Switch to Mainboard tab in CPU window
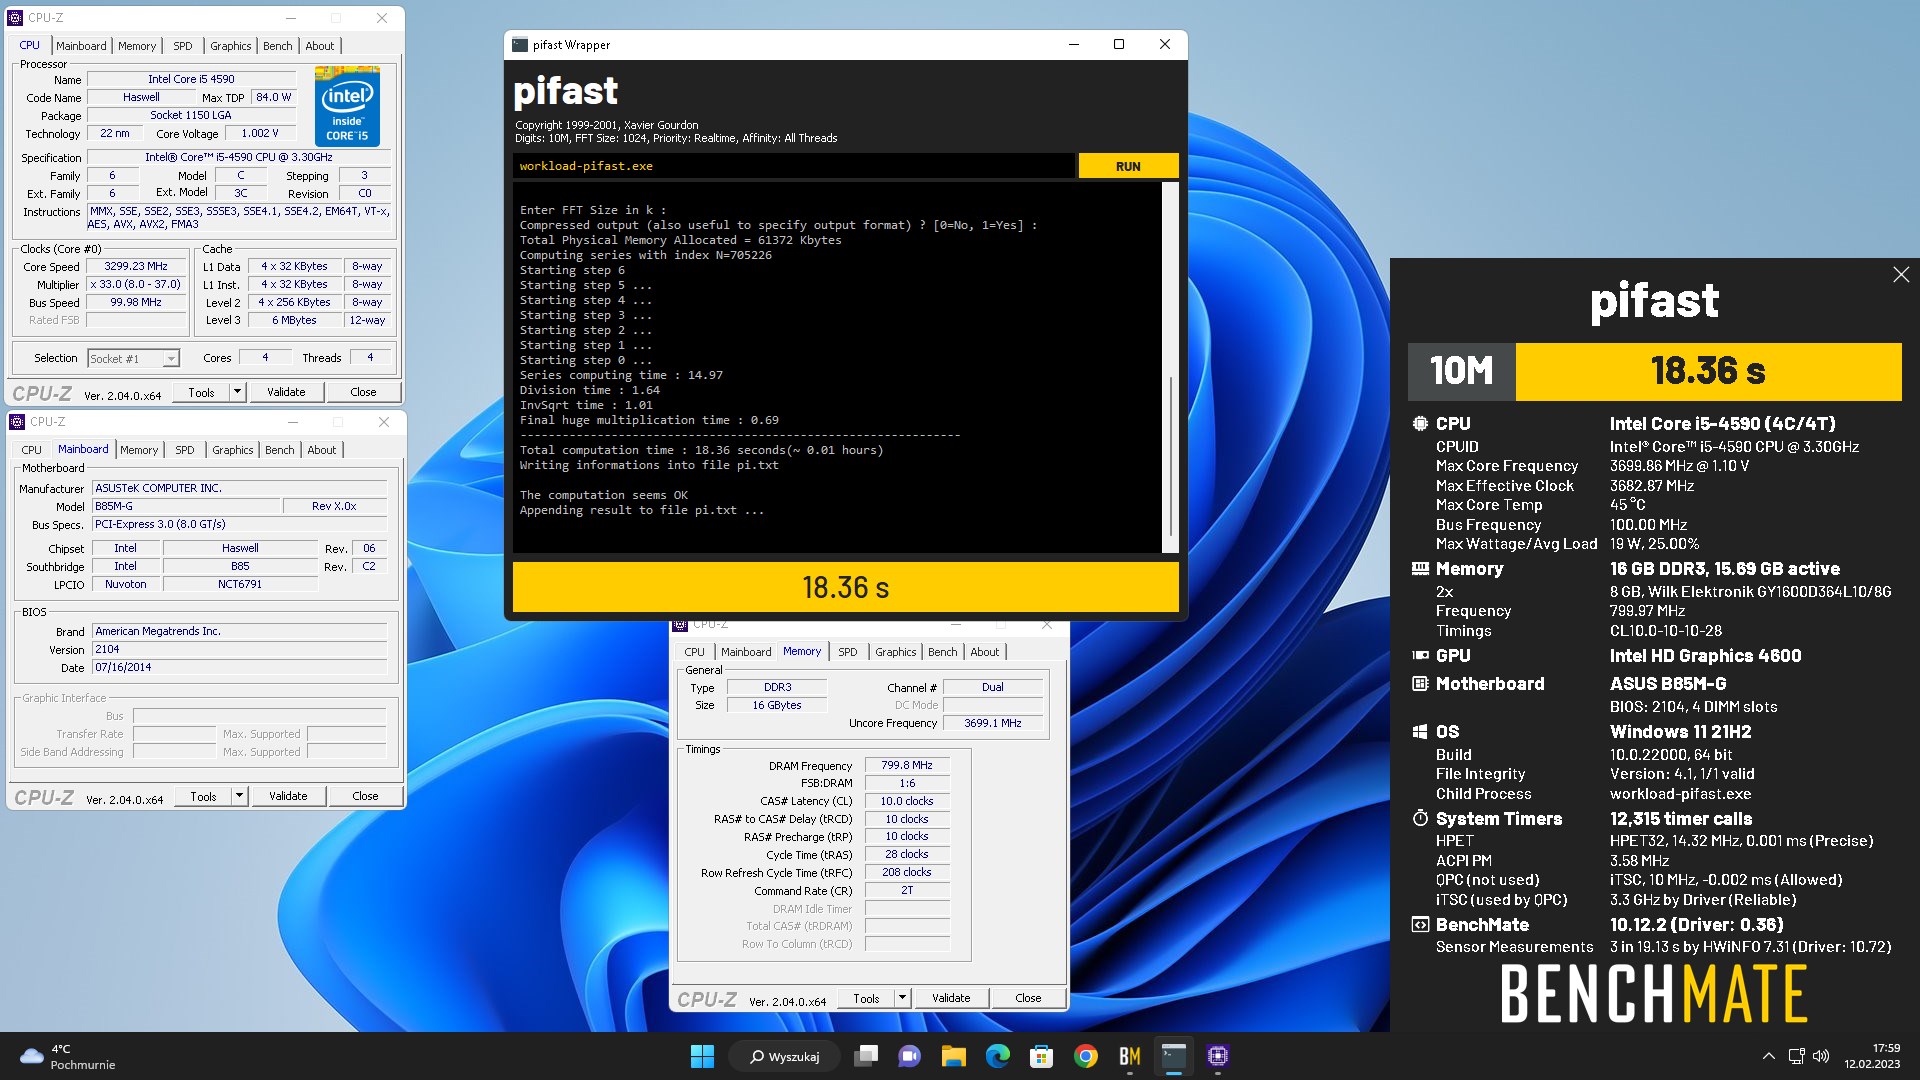 [x=81, y=46]
